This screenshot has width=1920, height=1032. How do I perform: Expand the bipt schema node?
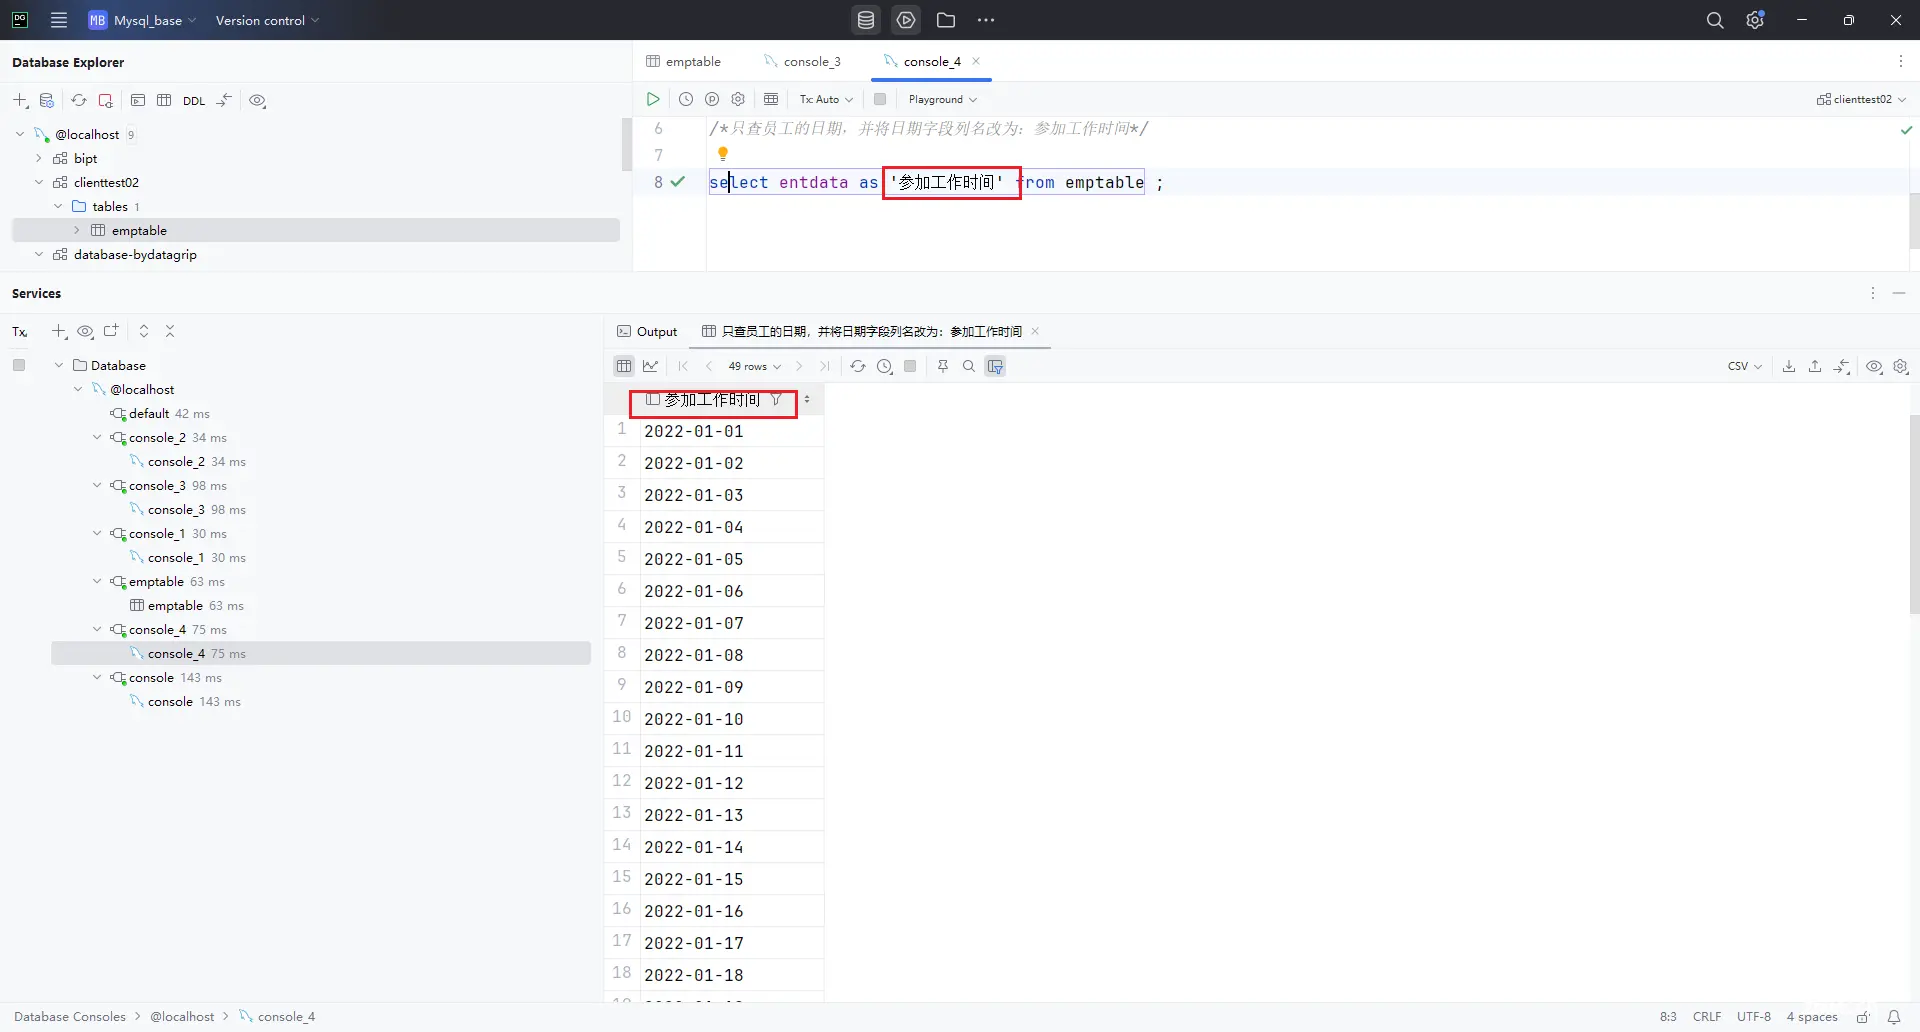[x=39, y=158]
